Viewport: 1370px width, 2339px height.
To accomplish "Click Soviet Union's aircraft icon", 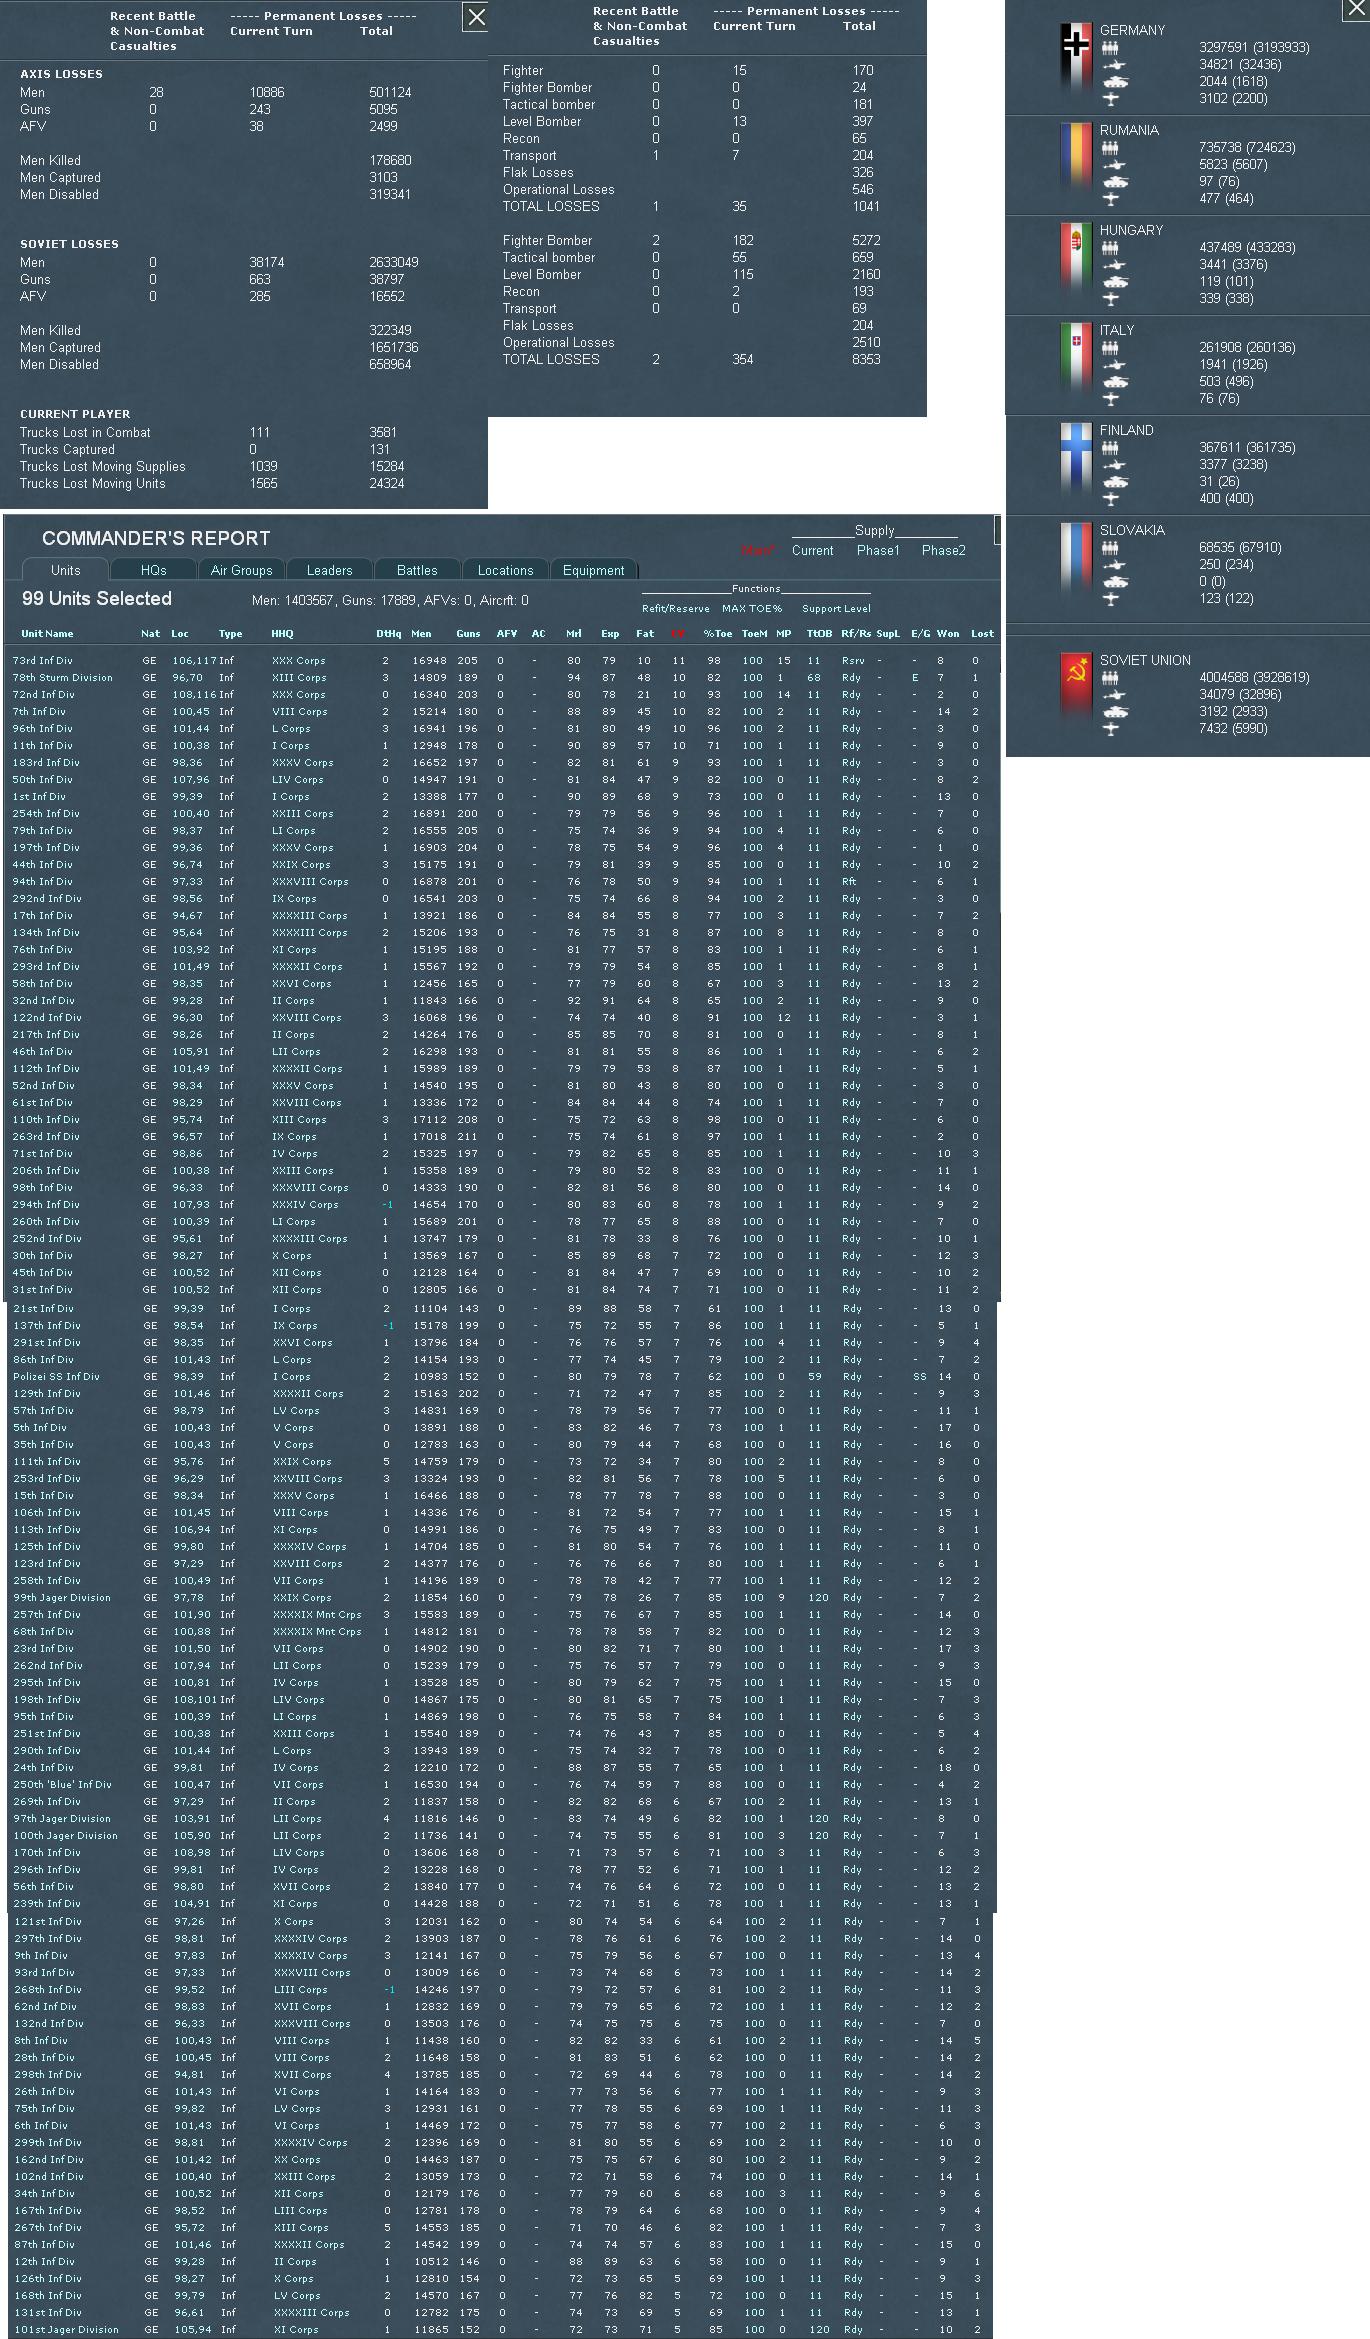I will coord(1110,729).
